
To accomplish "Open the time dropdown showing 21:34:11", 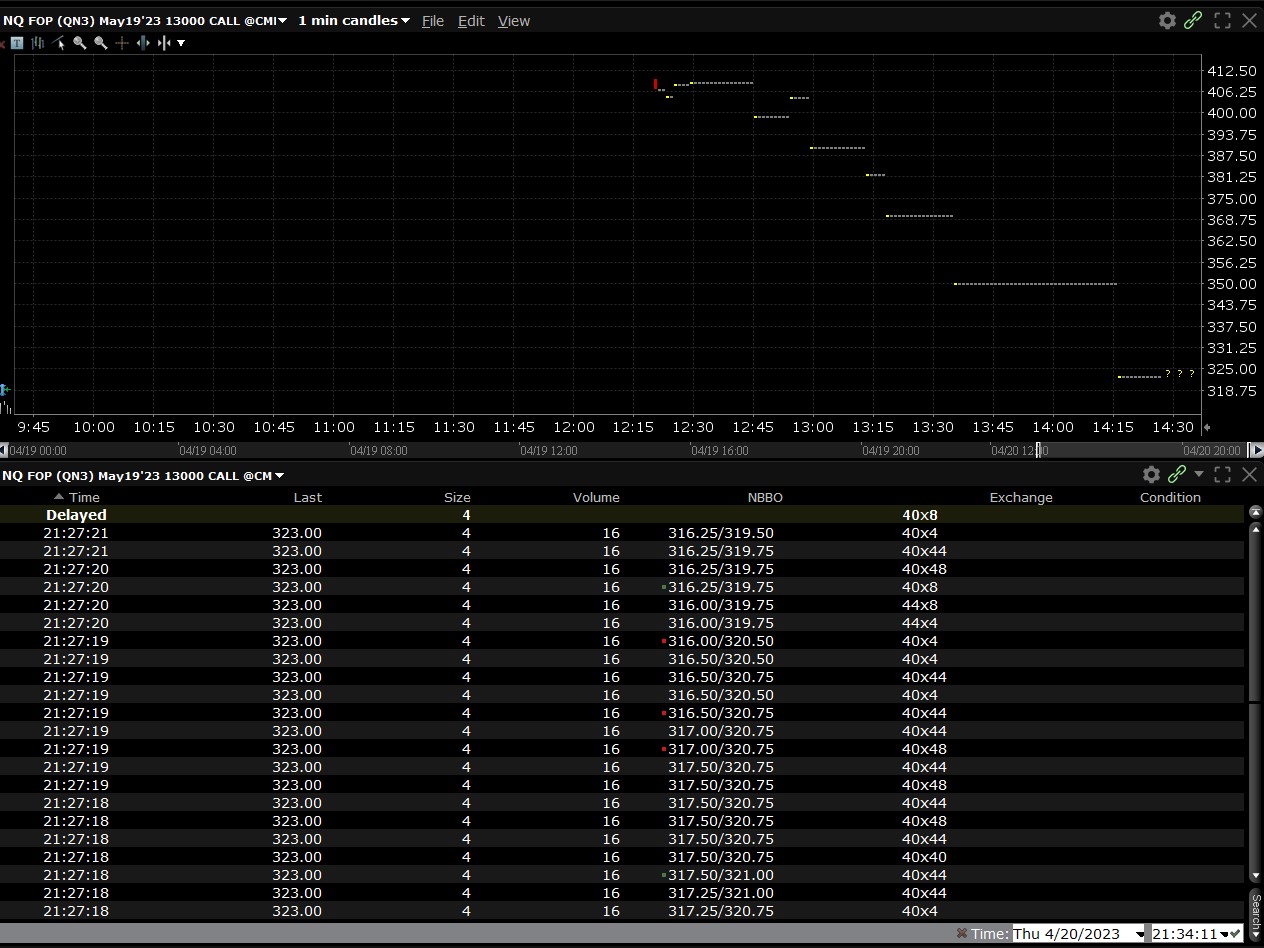I will point(1224,935).
